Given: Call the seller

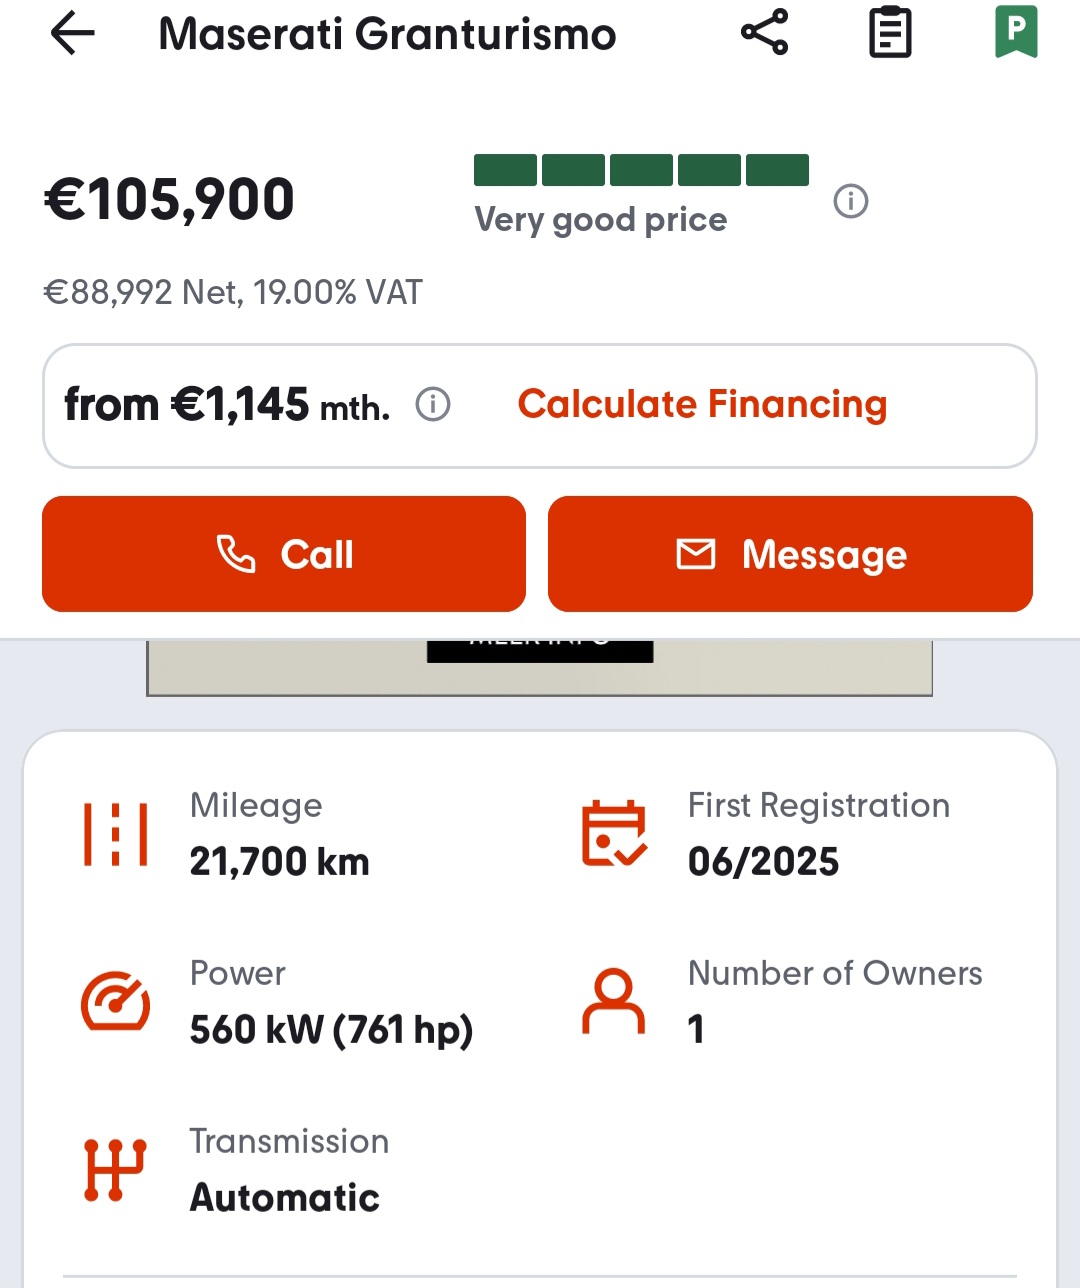Looking at the screenshot, I should 284,554.
